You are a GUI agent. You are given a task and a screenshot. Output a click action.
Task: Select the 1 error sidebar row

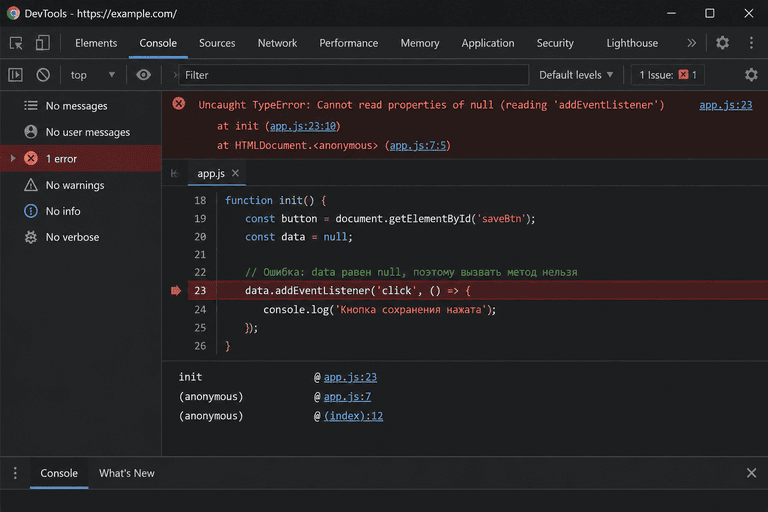(x=81, y=159)
